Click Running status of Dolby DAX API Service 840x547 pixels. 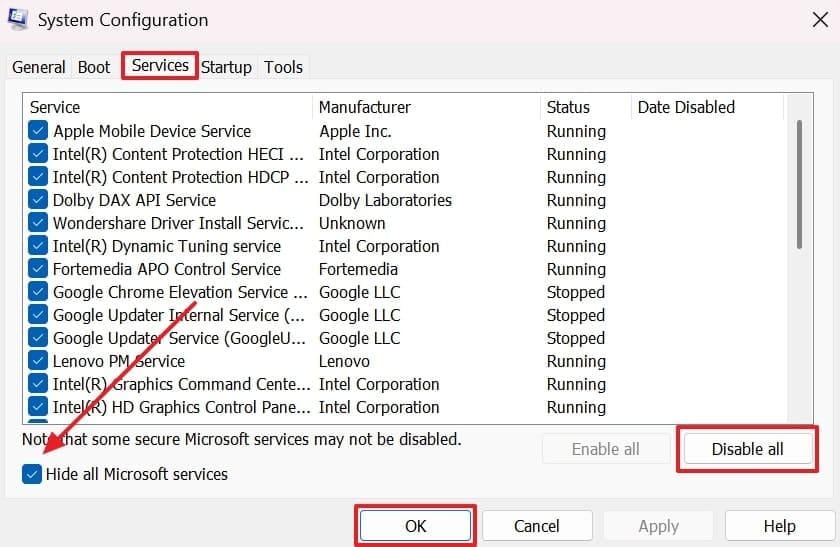click(576, 200)
